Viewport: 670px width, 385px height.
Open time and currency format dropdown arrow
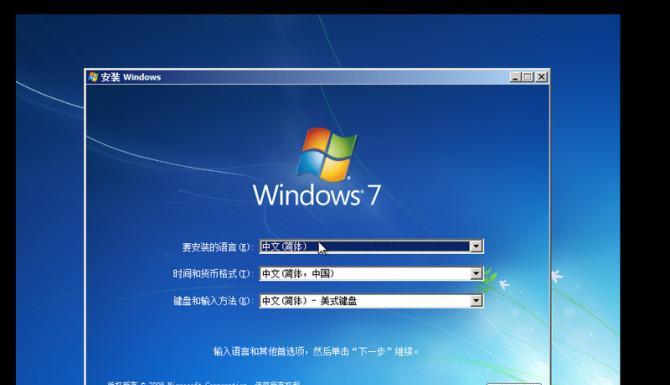tap(476, 273)
